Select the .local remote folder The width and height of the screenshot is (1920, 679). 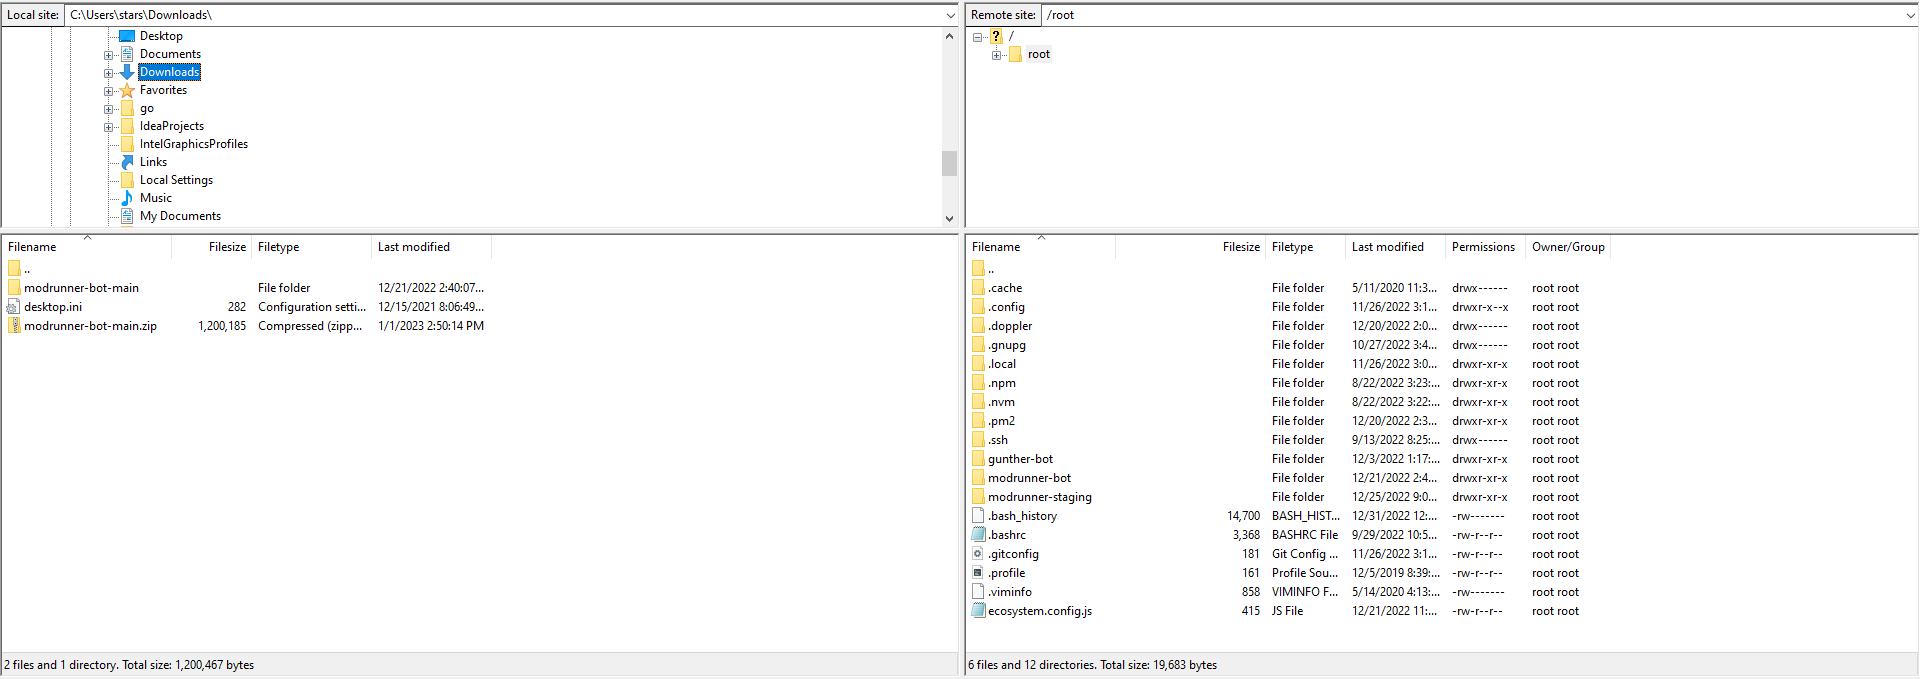pyautogui.click(x=1002, y=364)
